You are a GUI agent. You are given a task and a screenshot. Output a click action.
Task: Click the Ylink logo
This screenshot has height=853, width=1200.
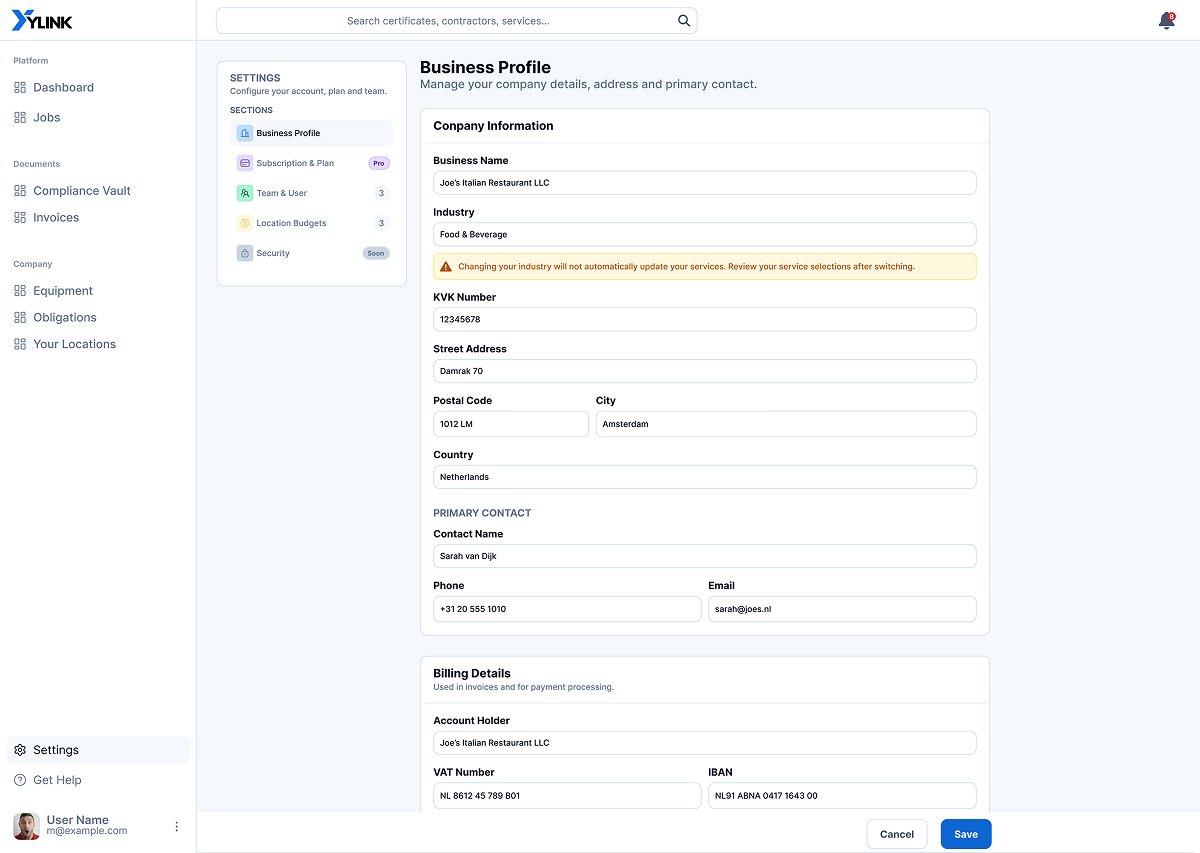(42, 21)
